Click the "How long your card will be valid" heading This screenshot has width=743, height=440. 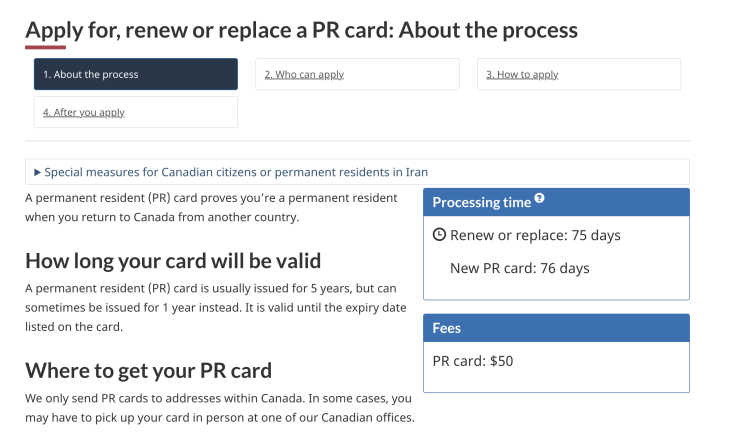tap(173, 261)
